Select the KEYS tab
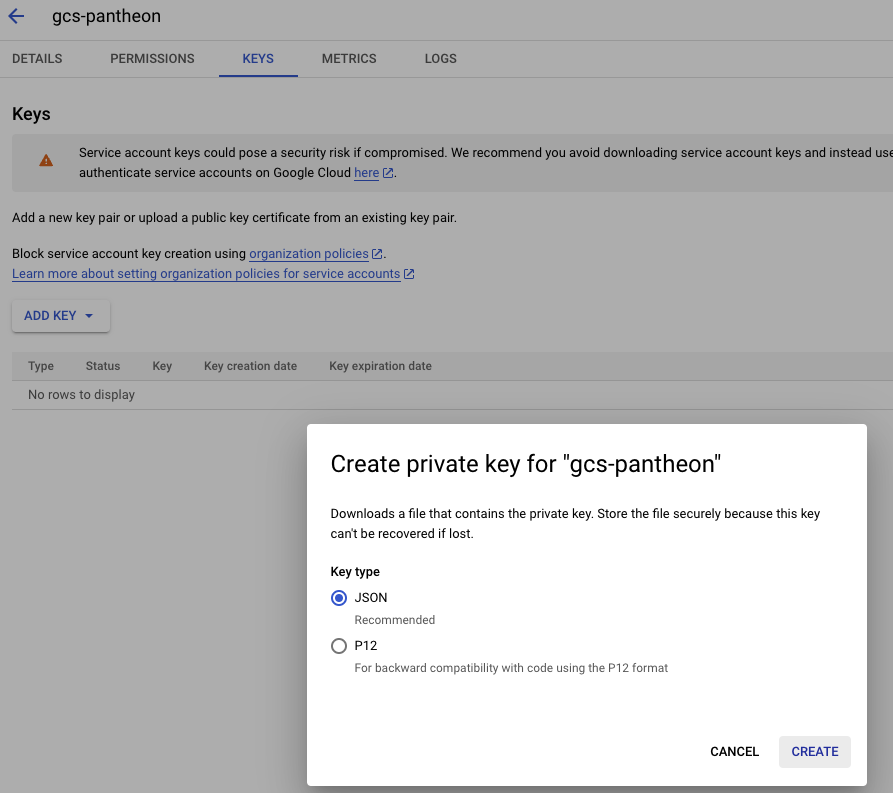893x793 pixels. click(x=258, y=59)
